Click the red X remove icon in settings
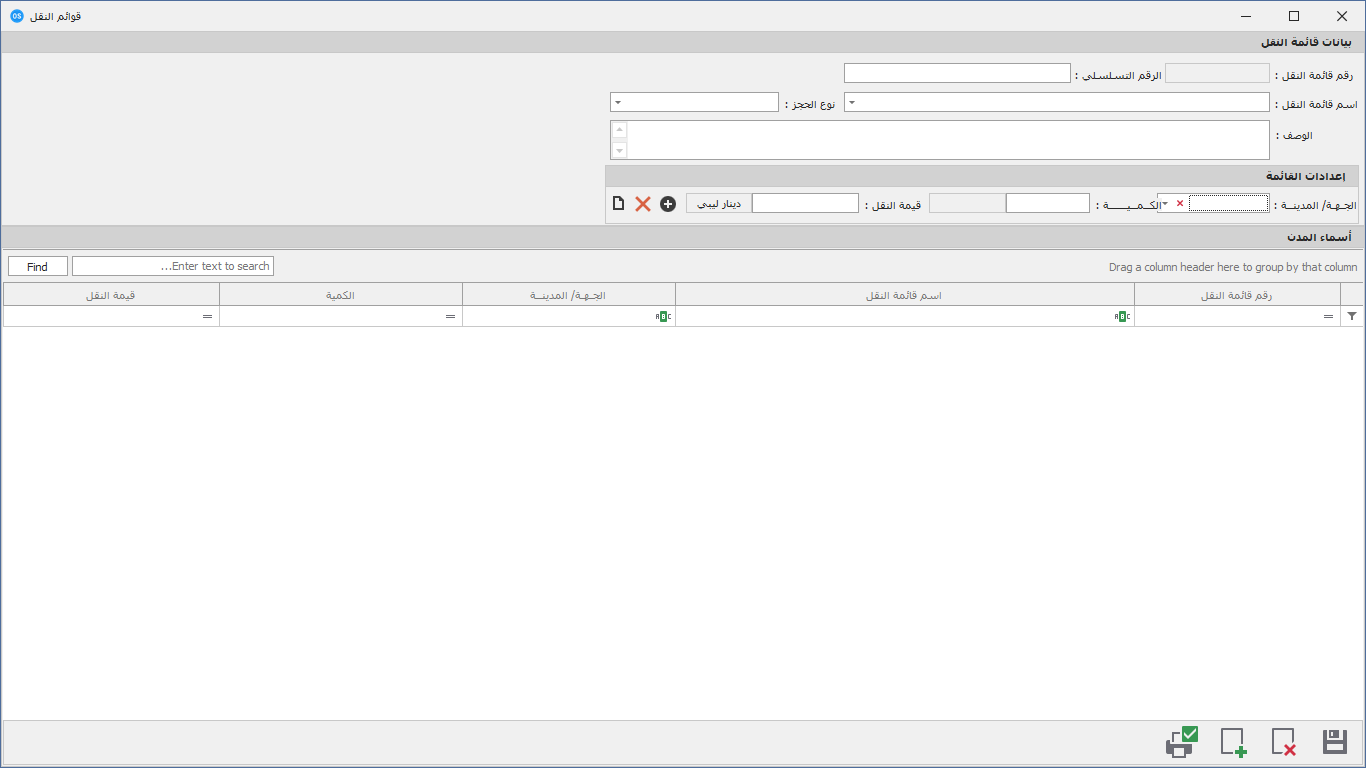 (643, 204)
